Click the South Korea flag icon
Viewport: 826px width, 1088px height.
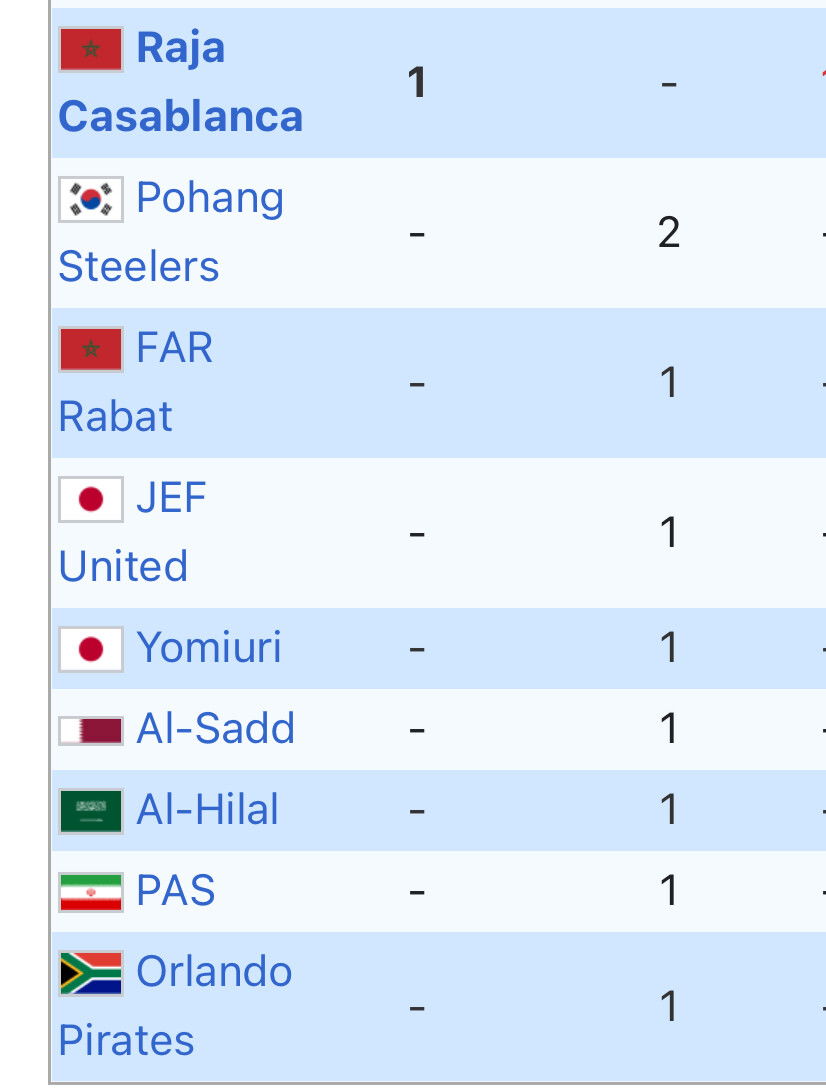tap(91, 199)
